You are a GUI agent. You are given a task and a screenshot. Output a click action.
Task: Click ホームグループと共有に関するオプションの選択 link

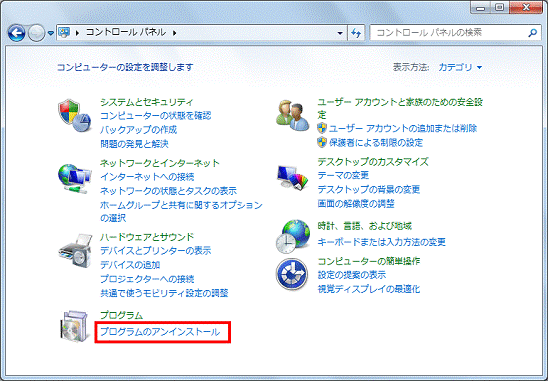(x=181, y=211)
